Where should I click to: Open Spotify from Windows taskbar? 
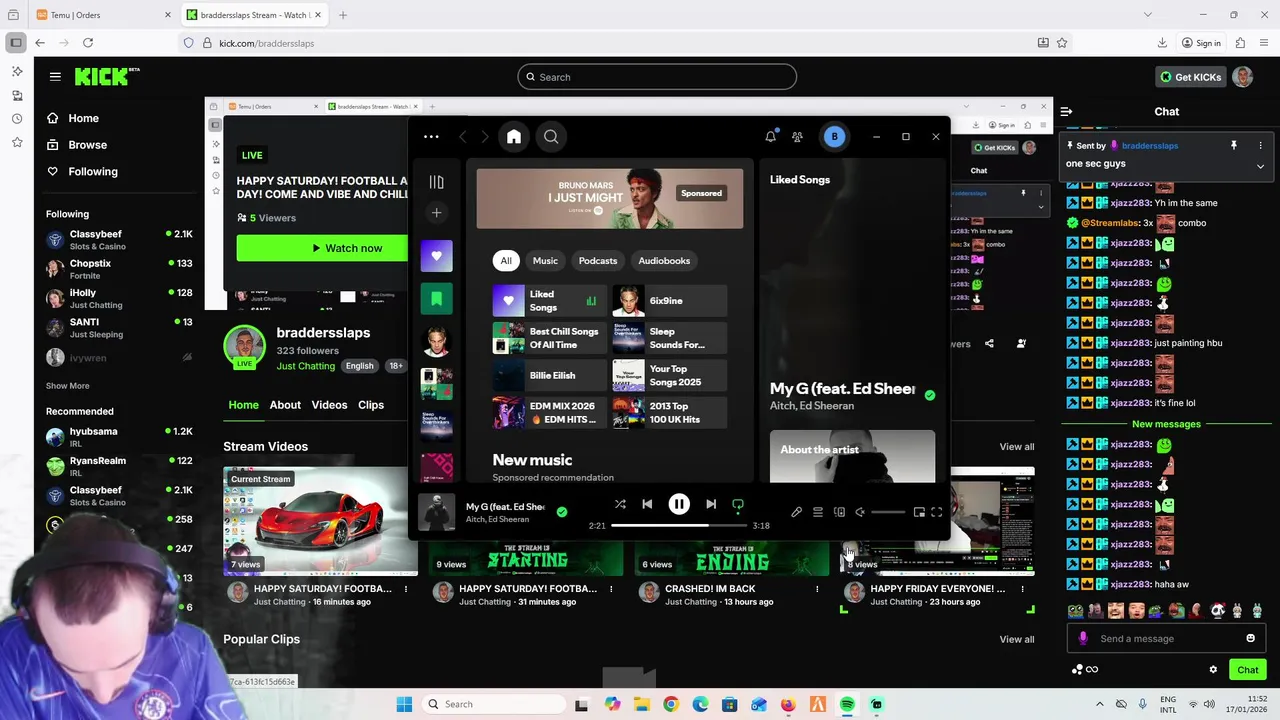pyautogui.click(x=847, y=705)
